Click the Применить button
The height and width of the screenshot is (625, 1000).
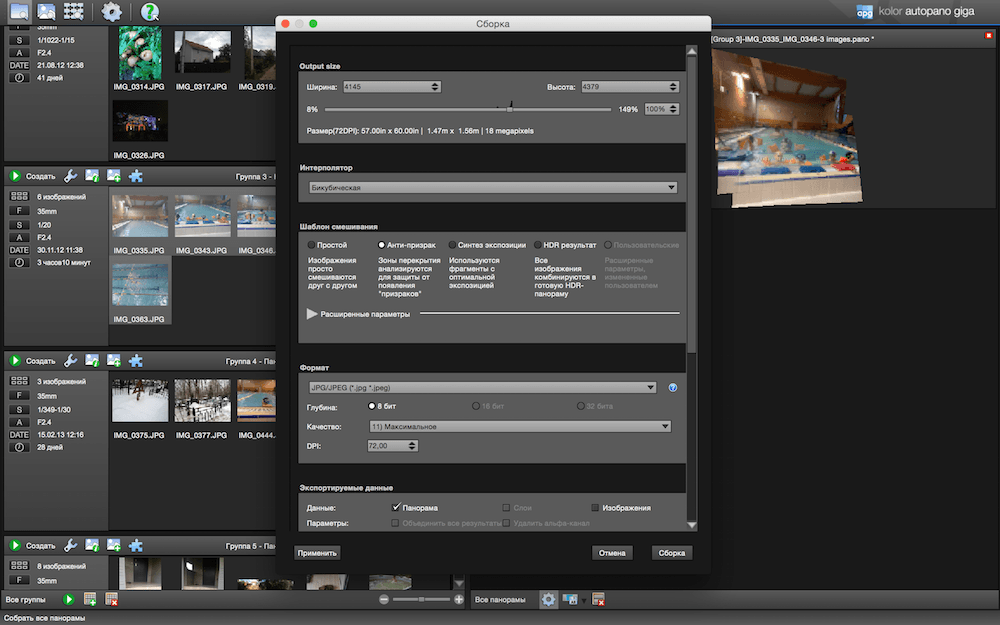tap(317, 553)
